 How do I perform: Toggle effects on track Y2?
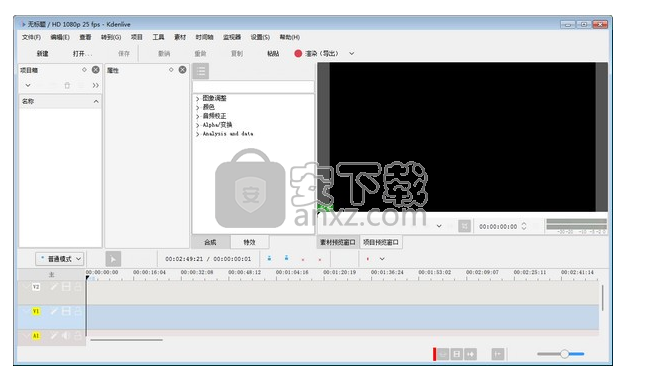point(54,287)
